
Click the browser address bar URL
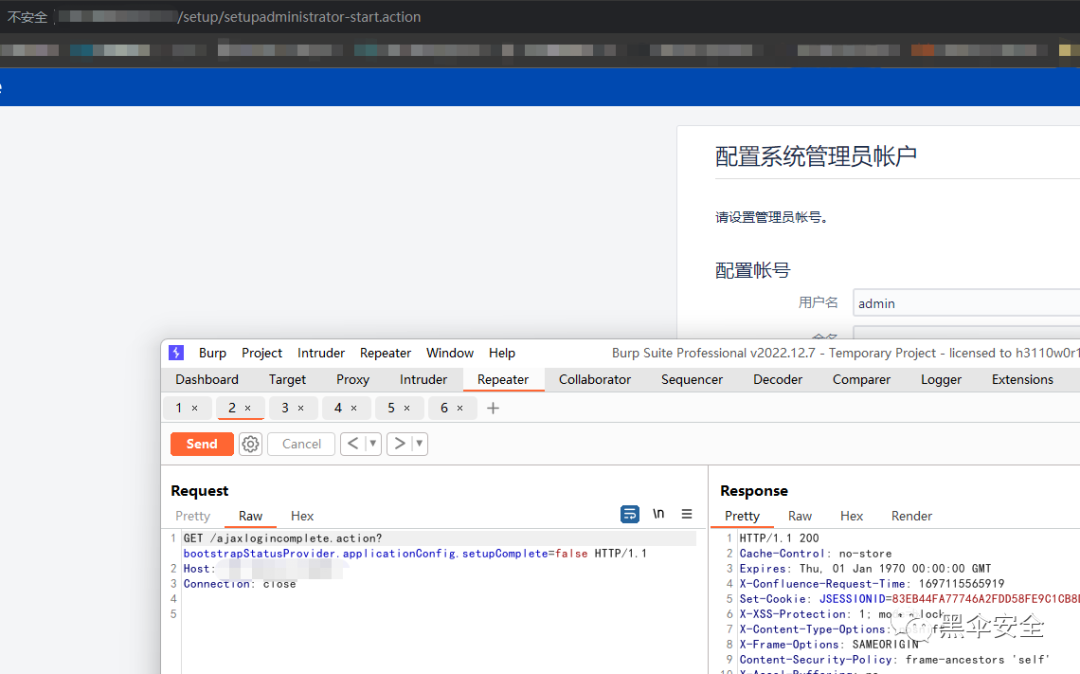299,17
